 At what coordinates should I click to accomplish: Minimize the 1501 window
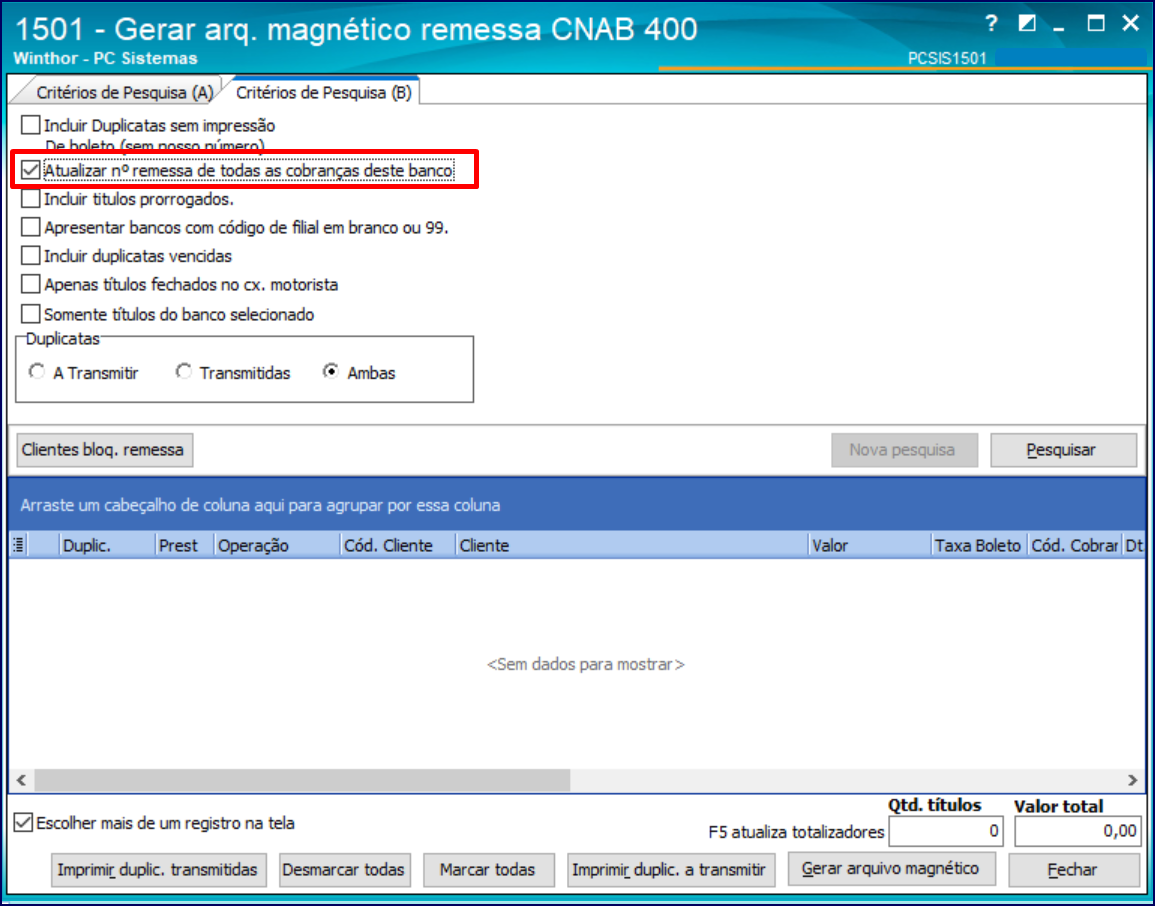(1059, 28)
